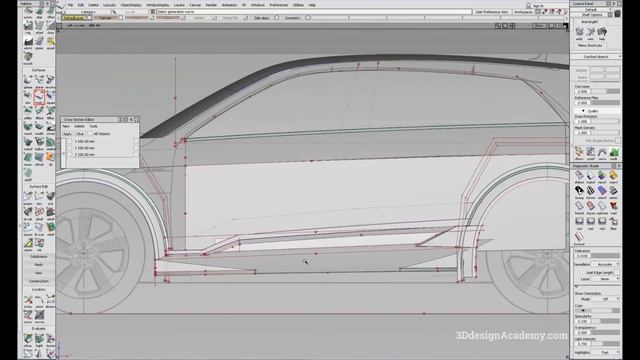Open the Show Orientation Mode dropdown
The image size is (640, 360).
click(606, 299)
